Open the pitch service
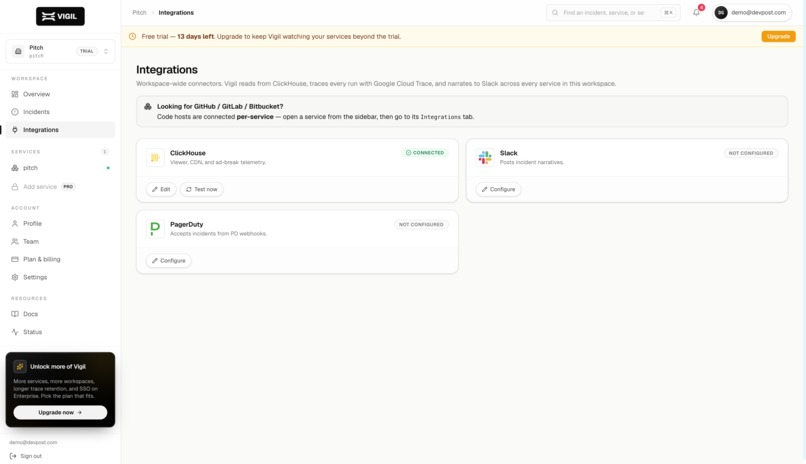 (x=60, y=168)
